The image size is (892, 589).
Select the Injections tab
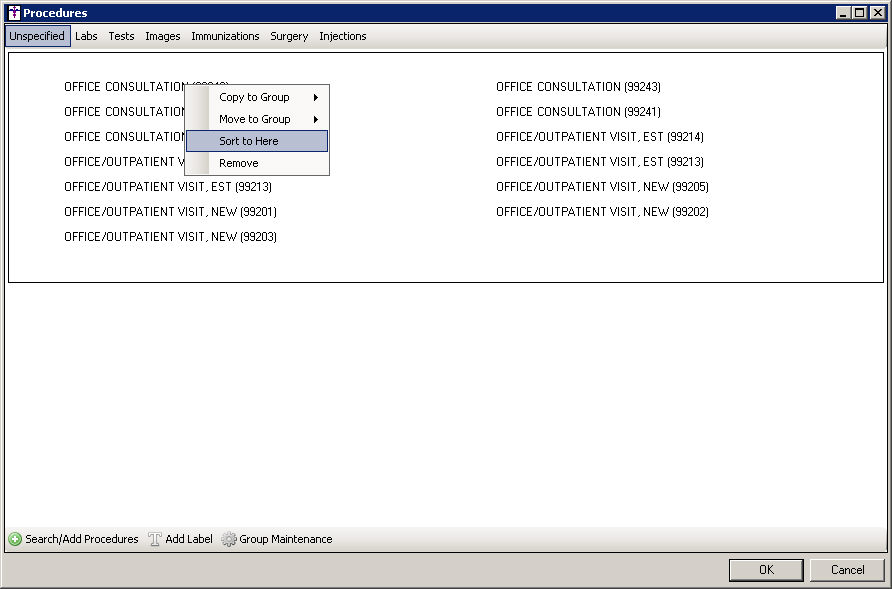[x=343, y=36]
